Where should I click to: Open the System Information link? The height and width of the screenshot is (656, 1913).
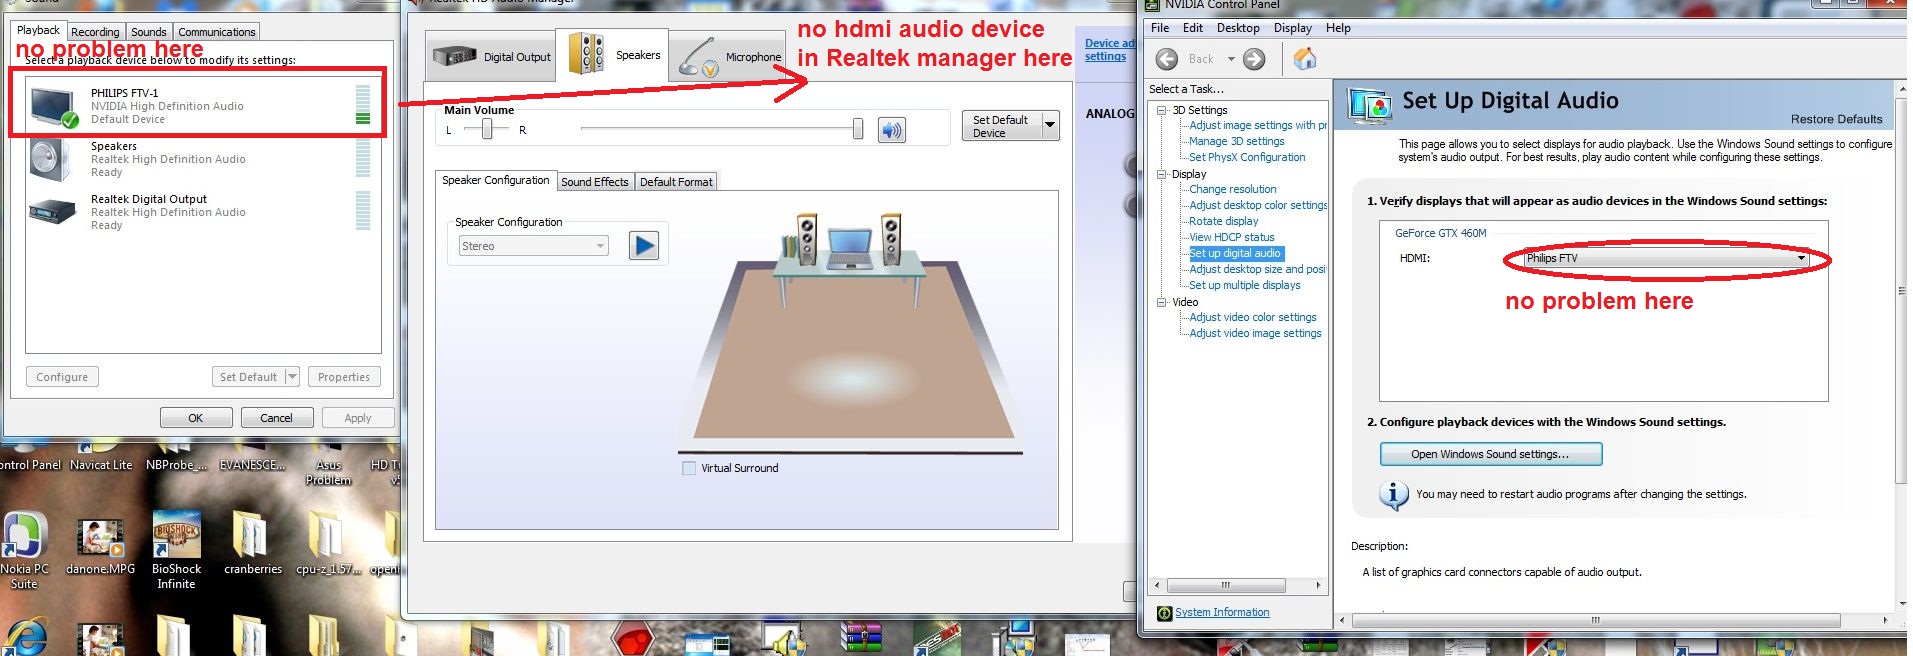(x=1222, y=613)
